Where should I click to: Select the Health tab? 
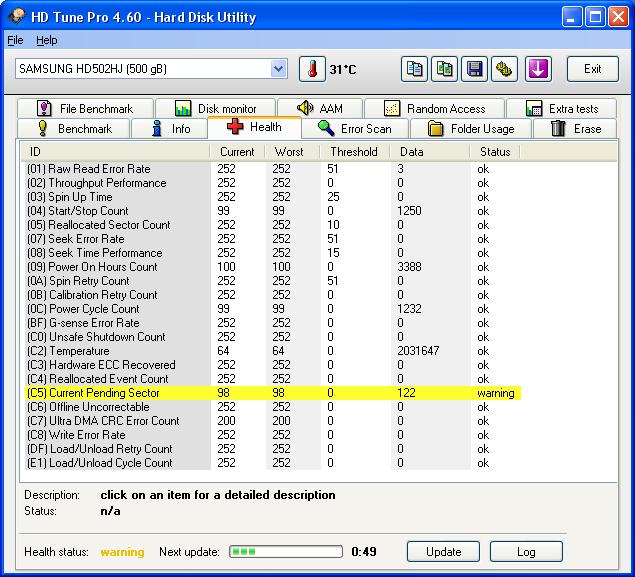[254, 127]
